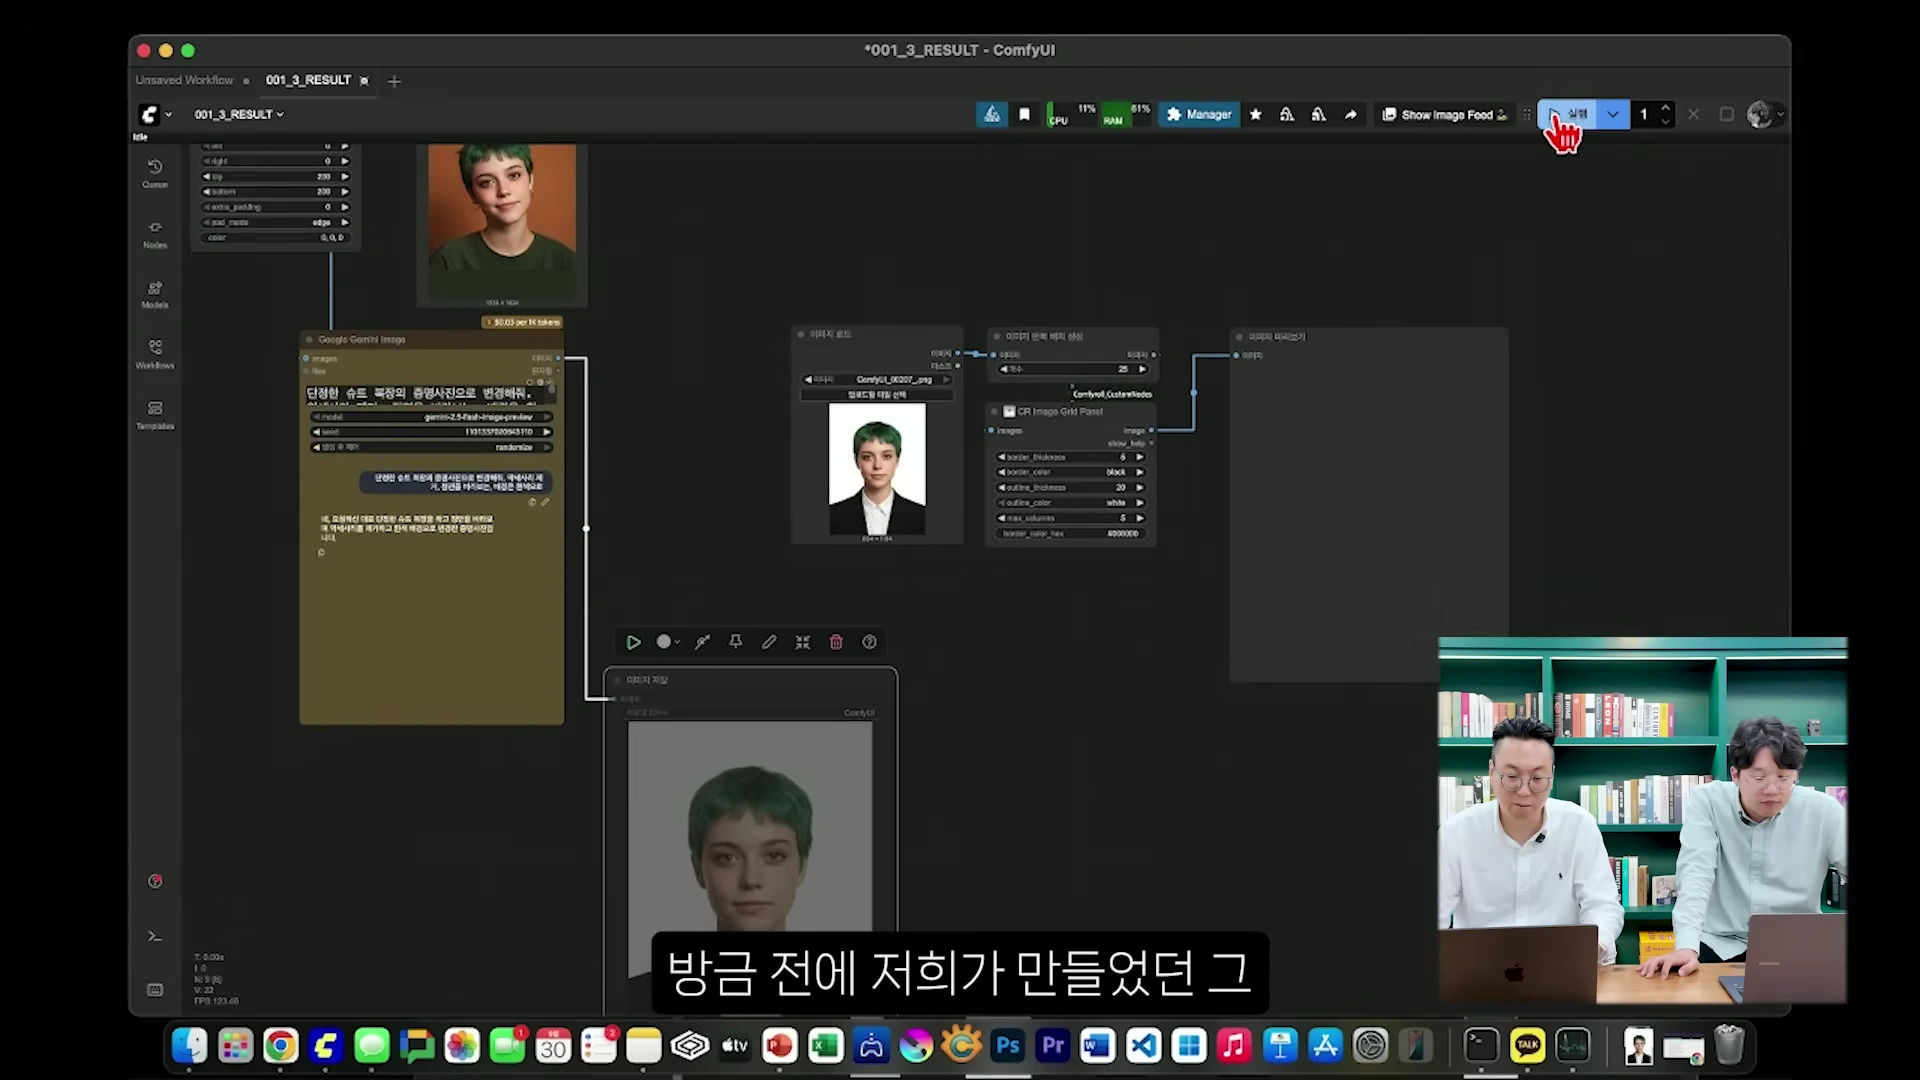Open KakaoTalk from the dock

pos(1527,1046)
